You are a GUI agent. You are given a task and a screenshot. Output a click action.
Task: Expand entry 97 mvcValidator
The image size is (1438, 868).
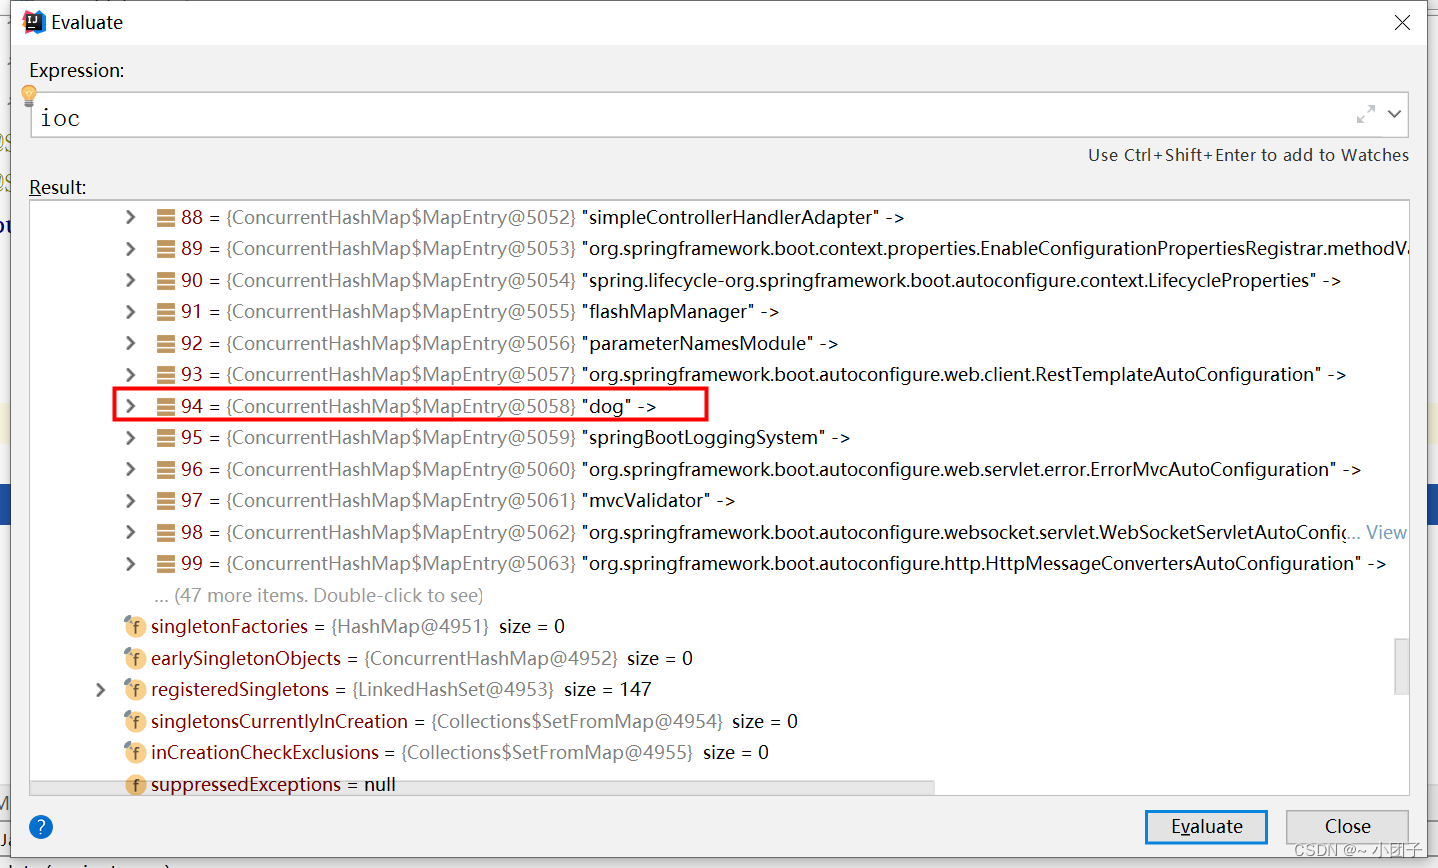coord(130,500)
